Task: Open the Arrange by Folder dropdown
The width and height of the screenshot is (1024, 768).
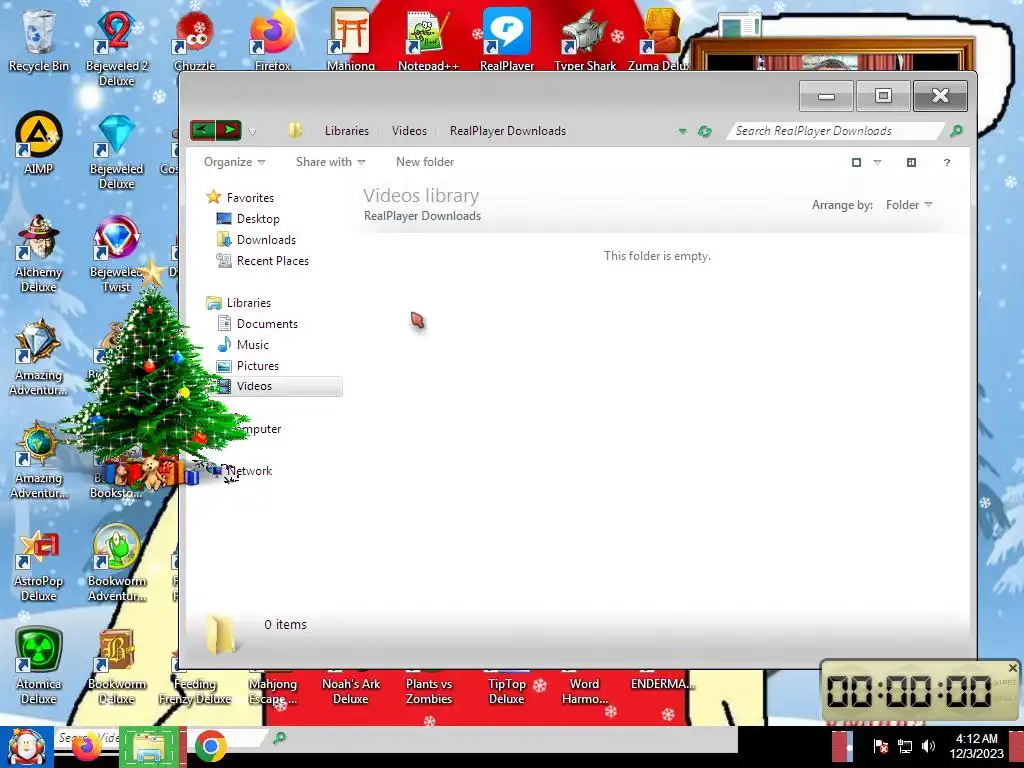Action: point(908,205)
